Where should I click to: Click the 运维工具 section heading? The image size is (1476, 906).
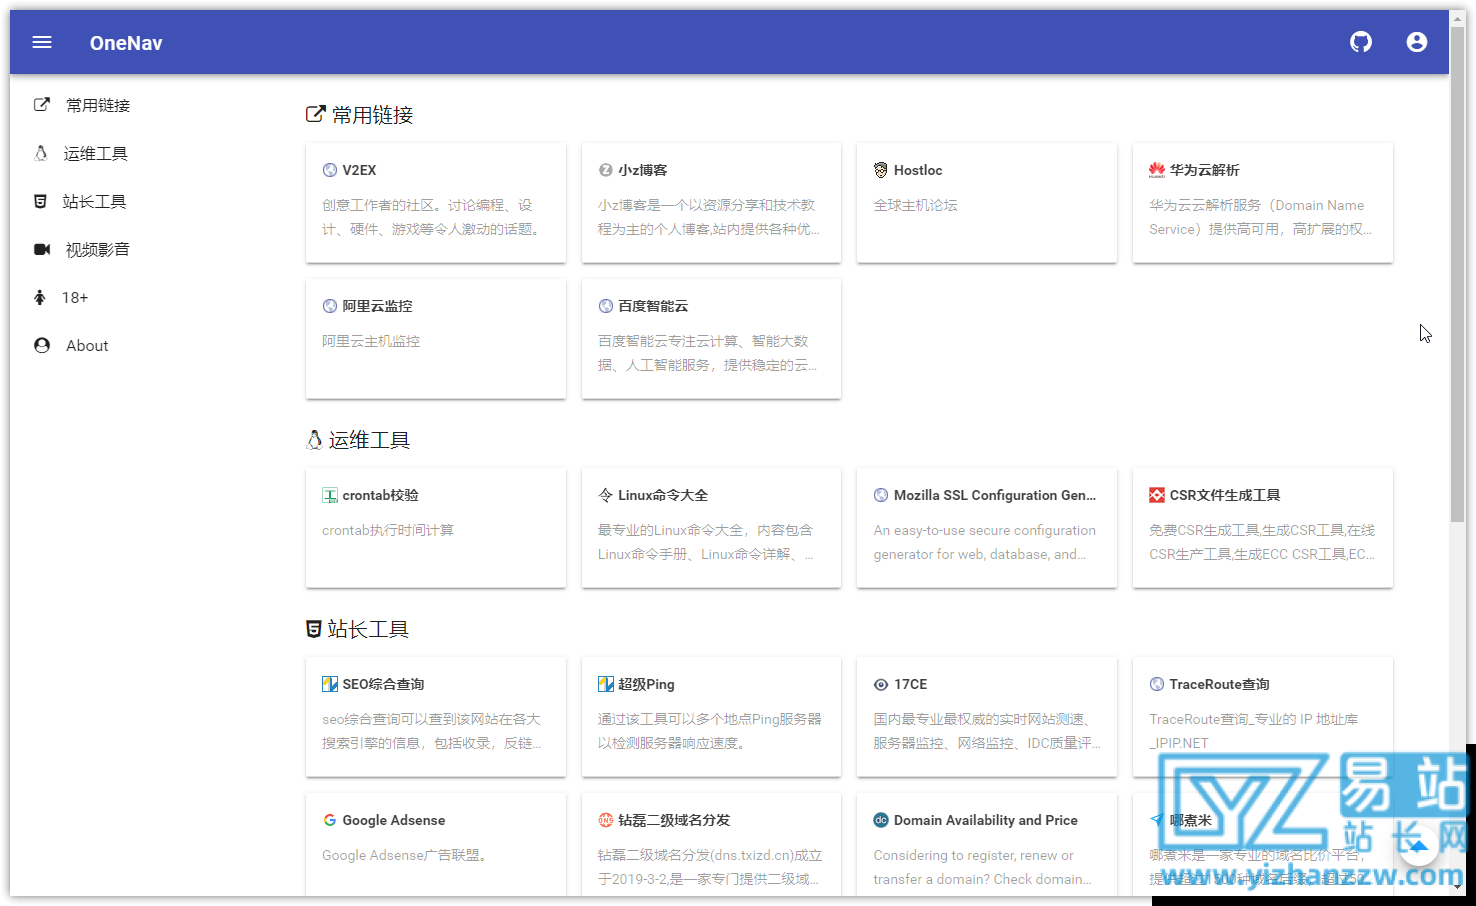(x=358, y=440)
